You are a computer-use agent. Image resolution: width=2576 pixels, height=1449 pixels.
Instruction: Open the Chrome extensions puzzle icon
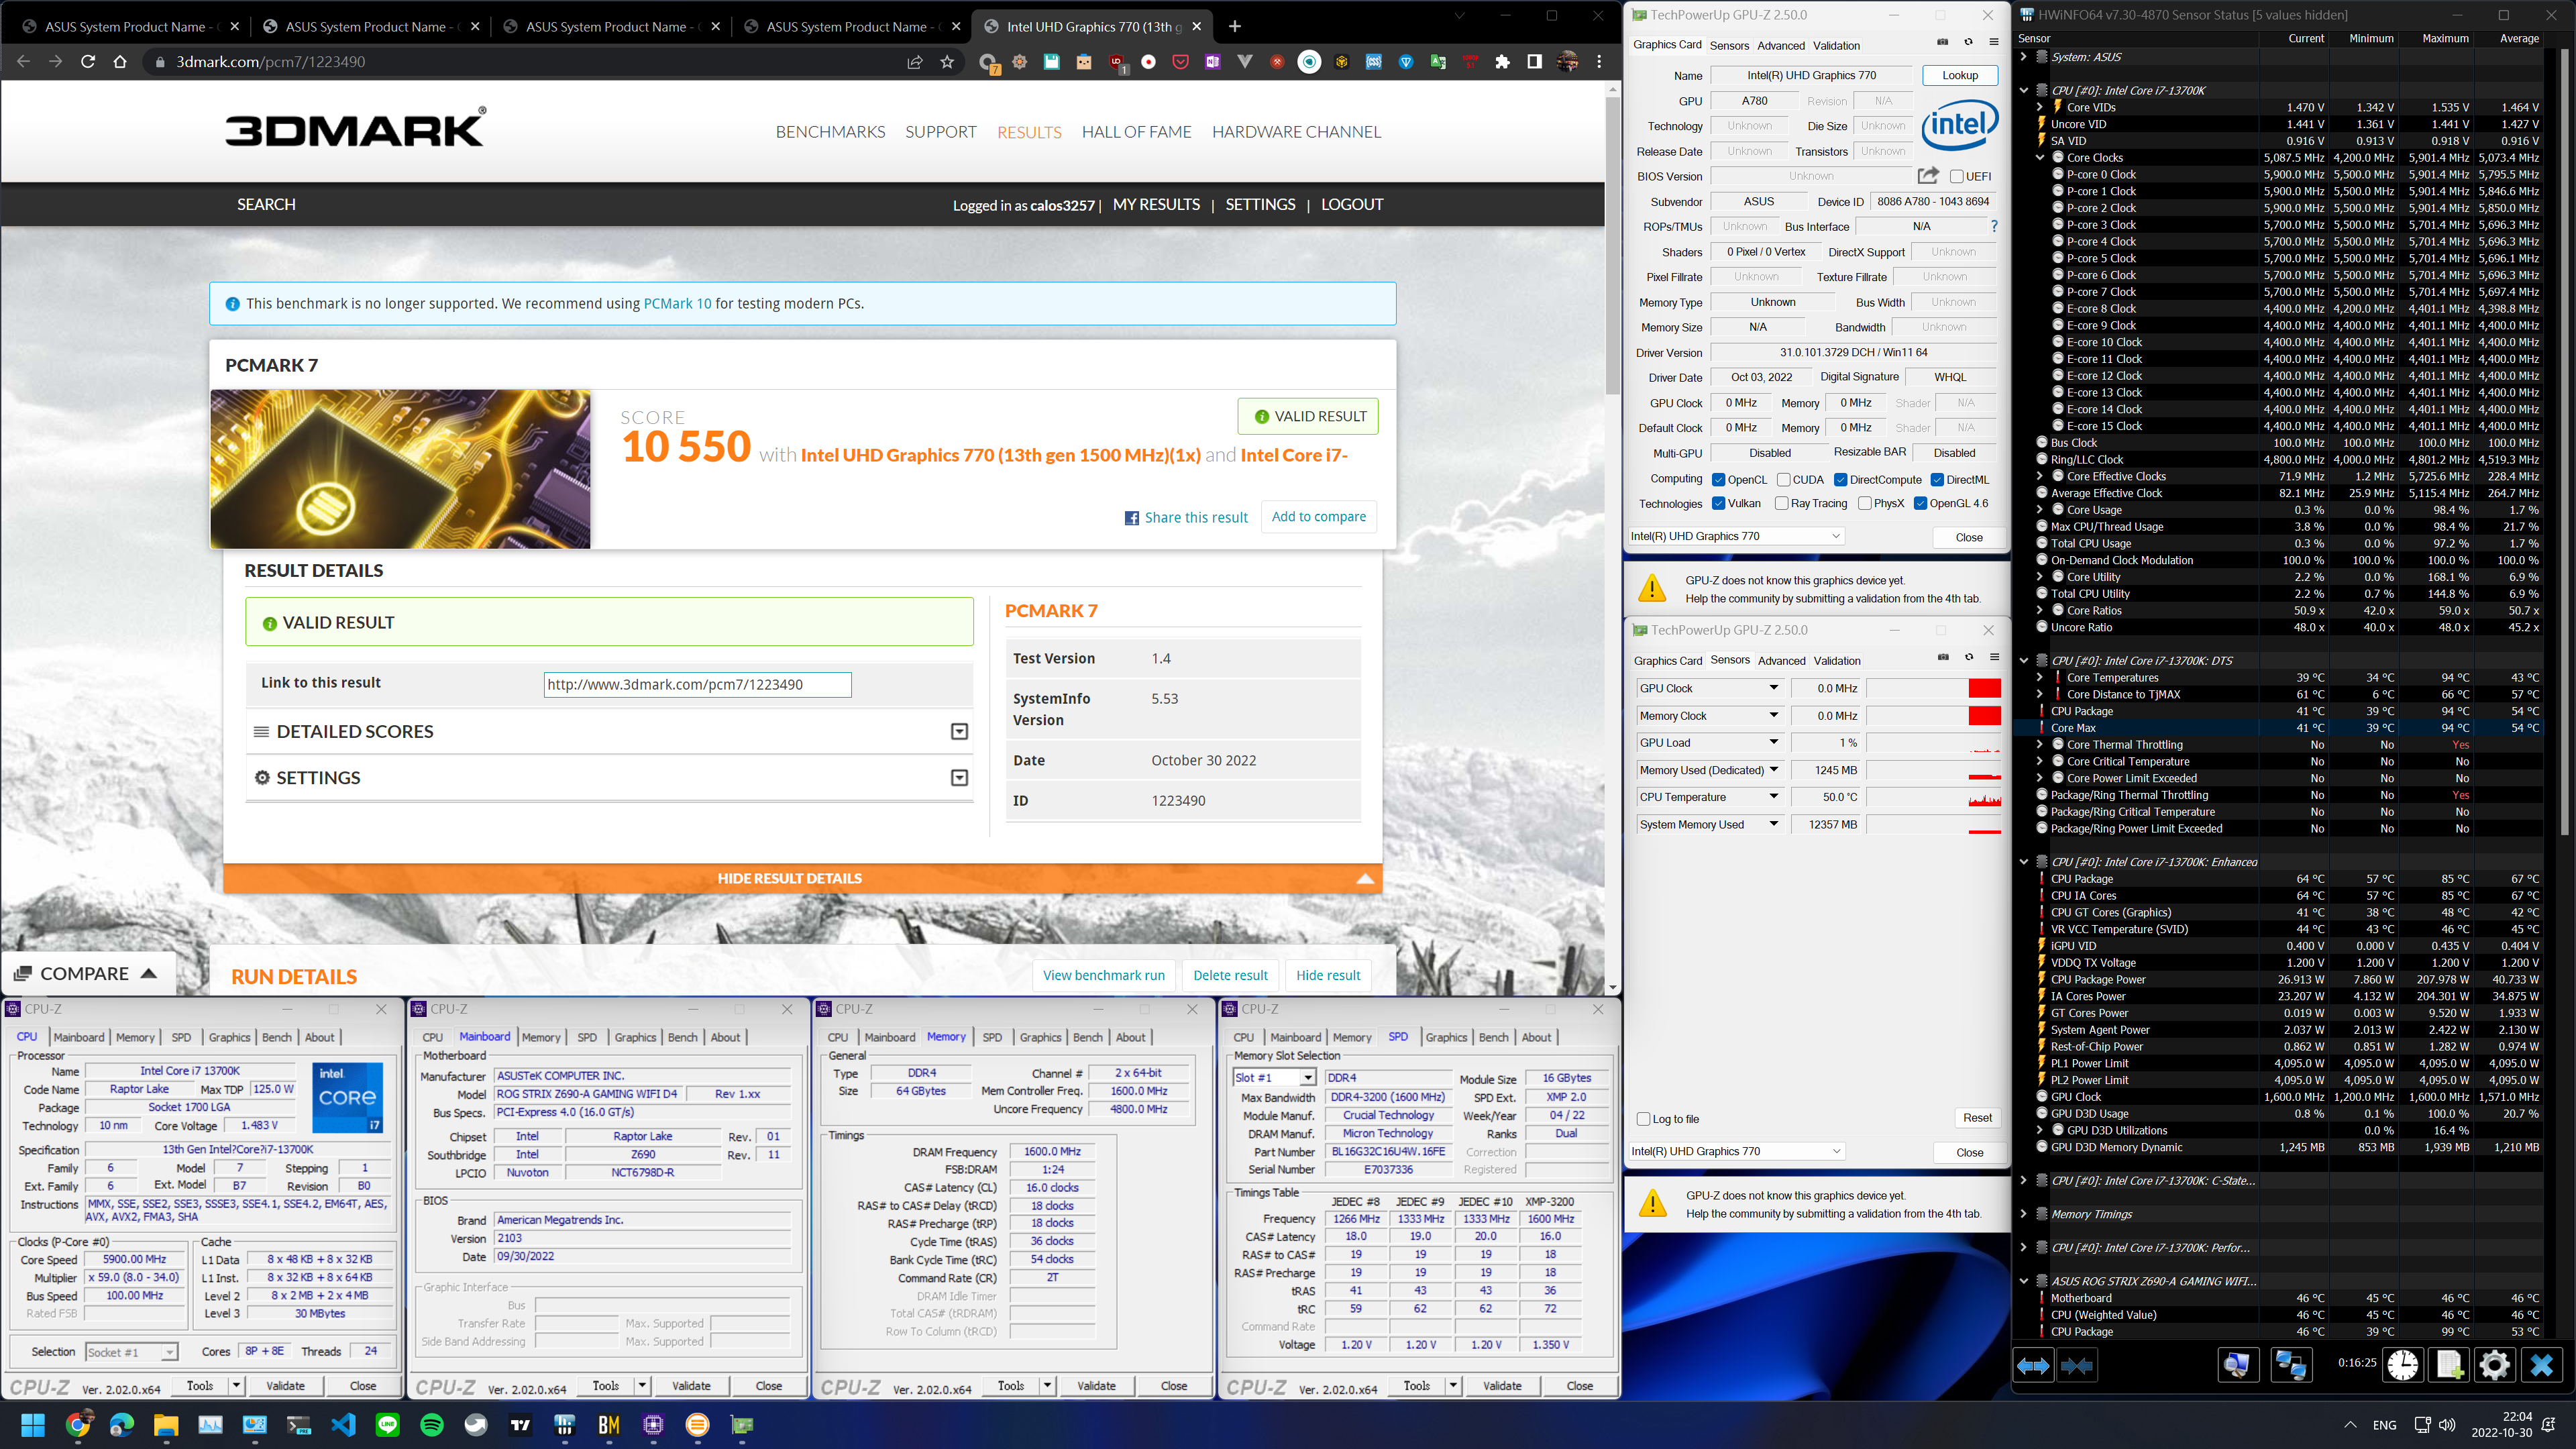[1502, 62]
